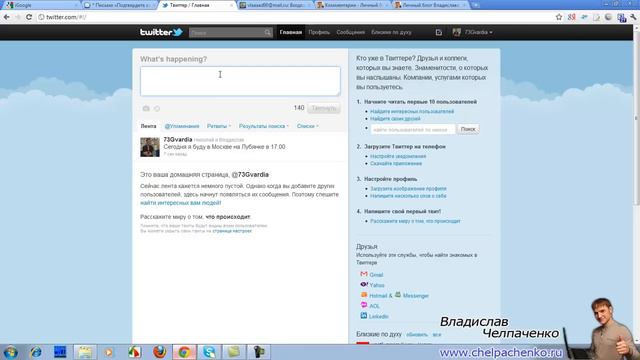Launch Internet Explorer from taskbar

(x=36, y=352)
